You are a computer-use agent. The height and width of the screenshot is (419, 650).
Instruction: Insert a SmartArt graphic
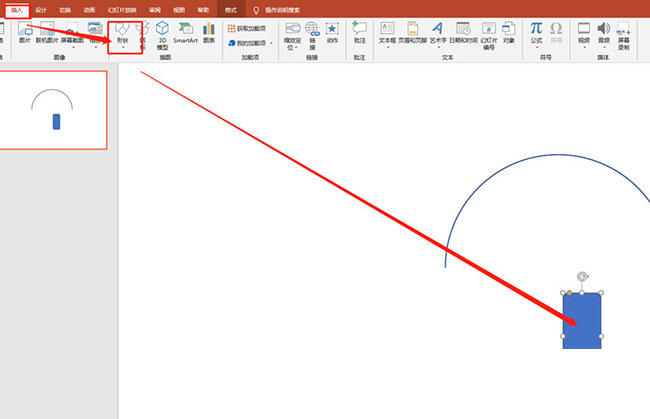(x=185, y=33)
